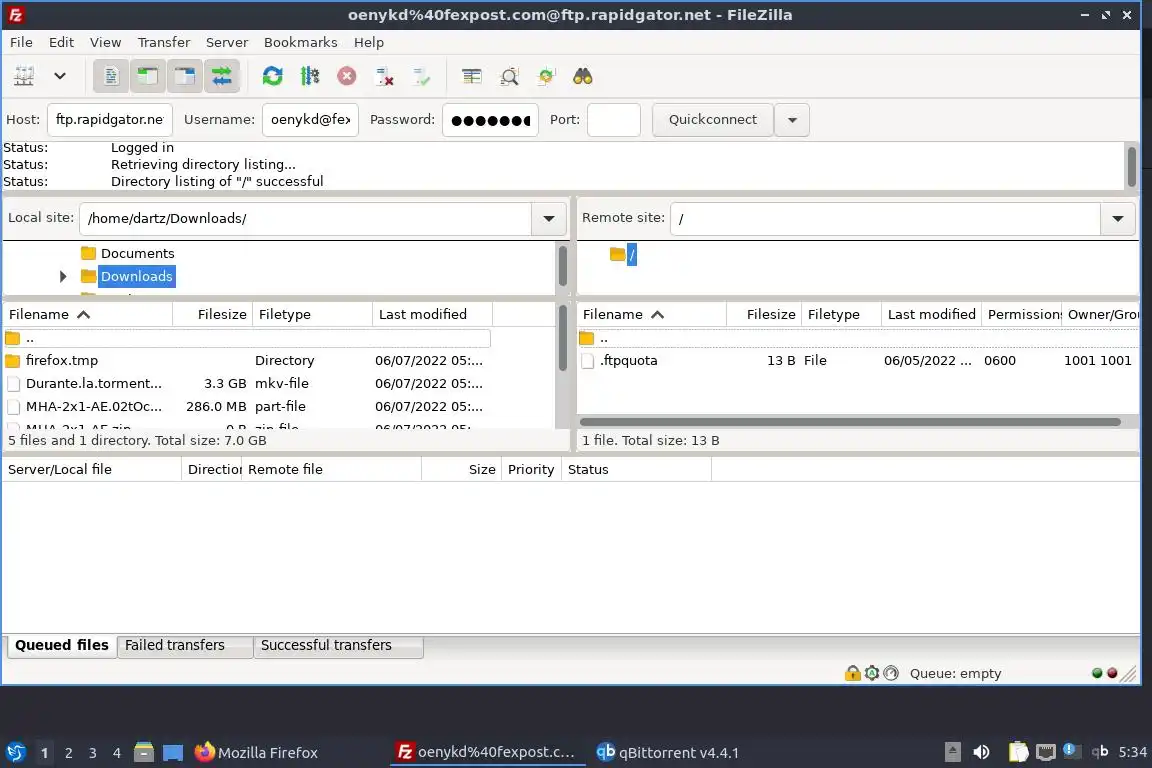
Task: Open the File menu
Action: (x=21, y=43)
